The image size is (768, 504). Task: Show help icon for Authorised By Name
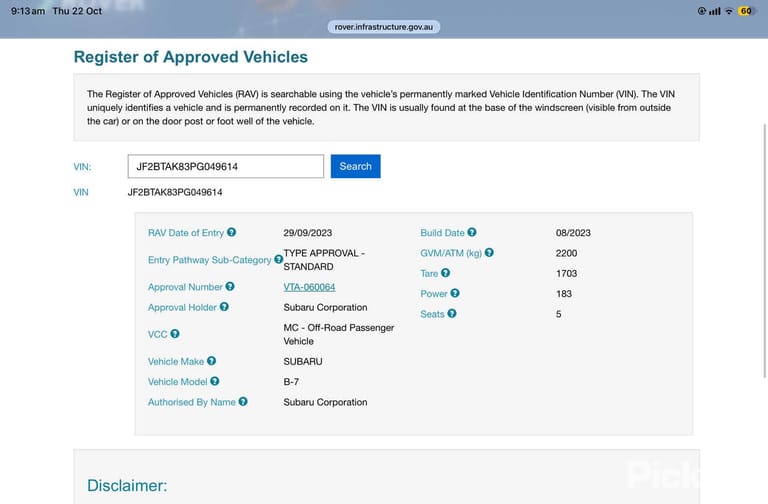(243, 402)
